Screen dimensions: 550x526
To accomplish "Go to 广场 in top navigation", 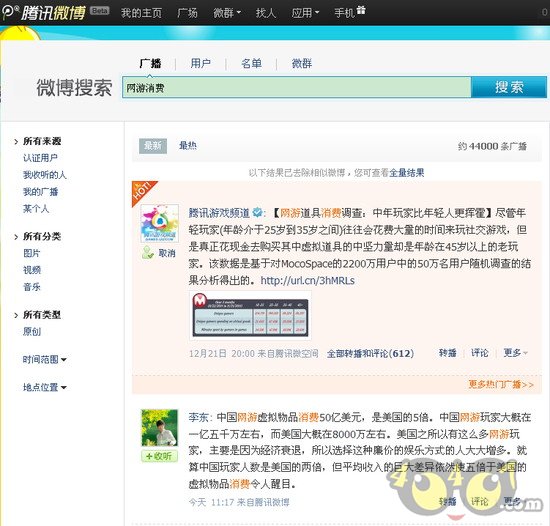I will click(x=187, y=13).
